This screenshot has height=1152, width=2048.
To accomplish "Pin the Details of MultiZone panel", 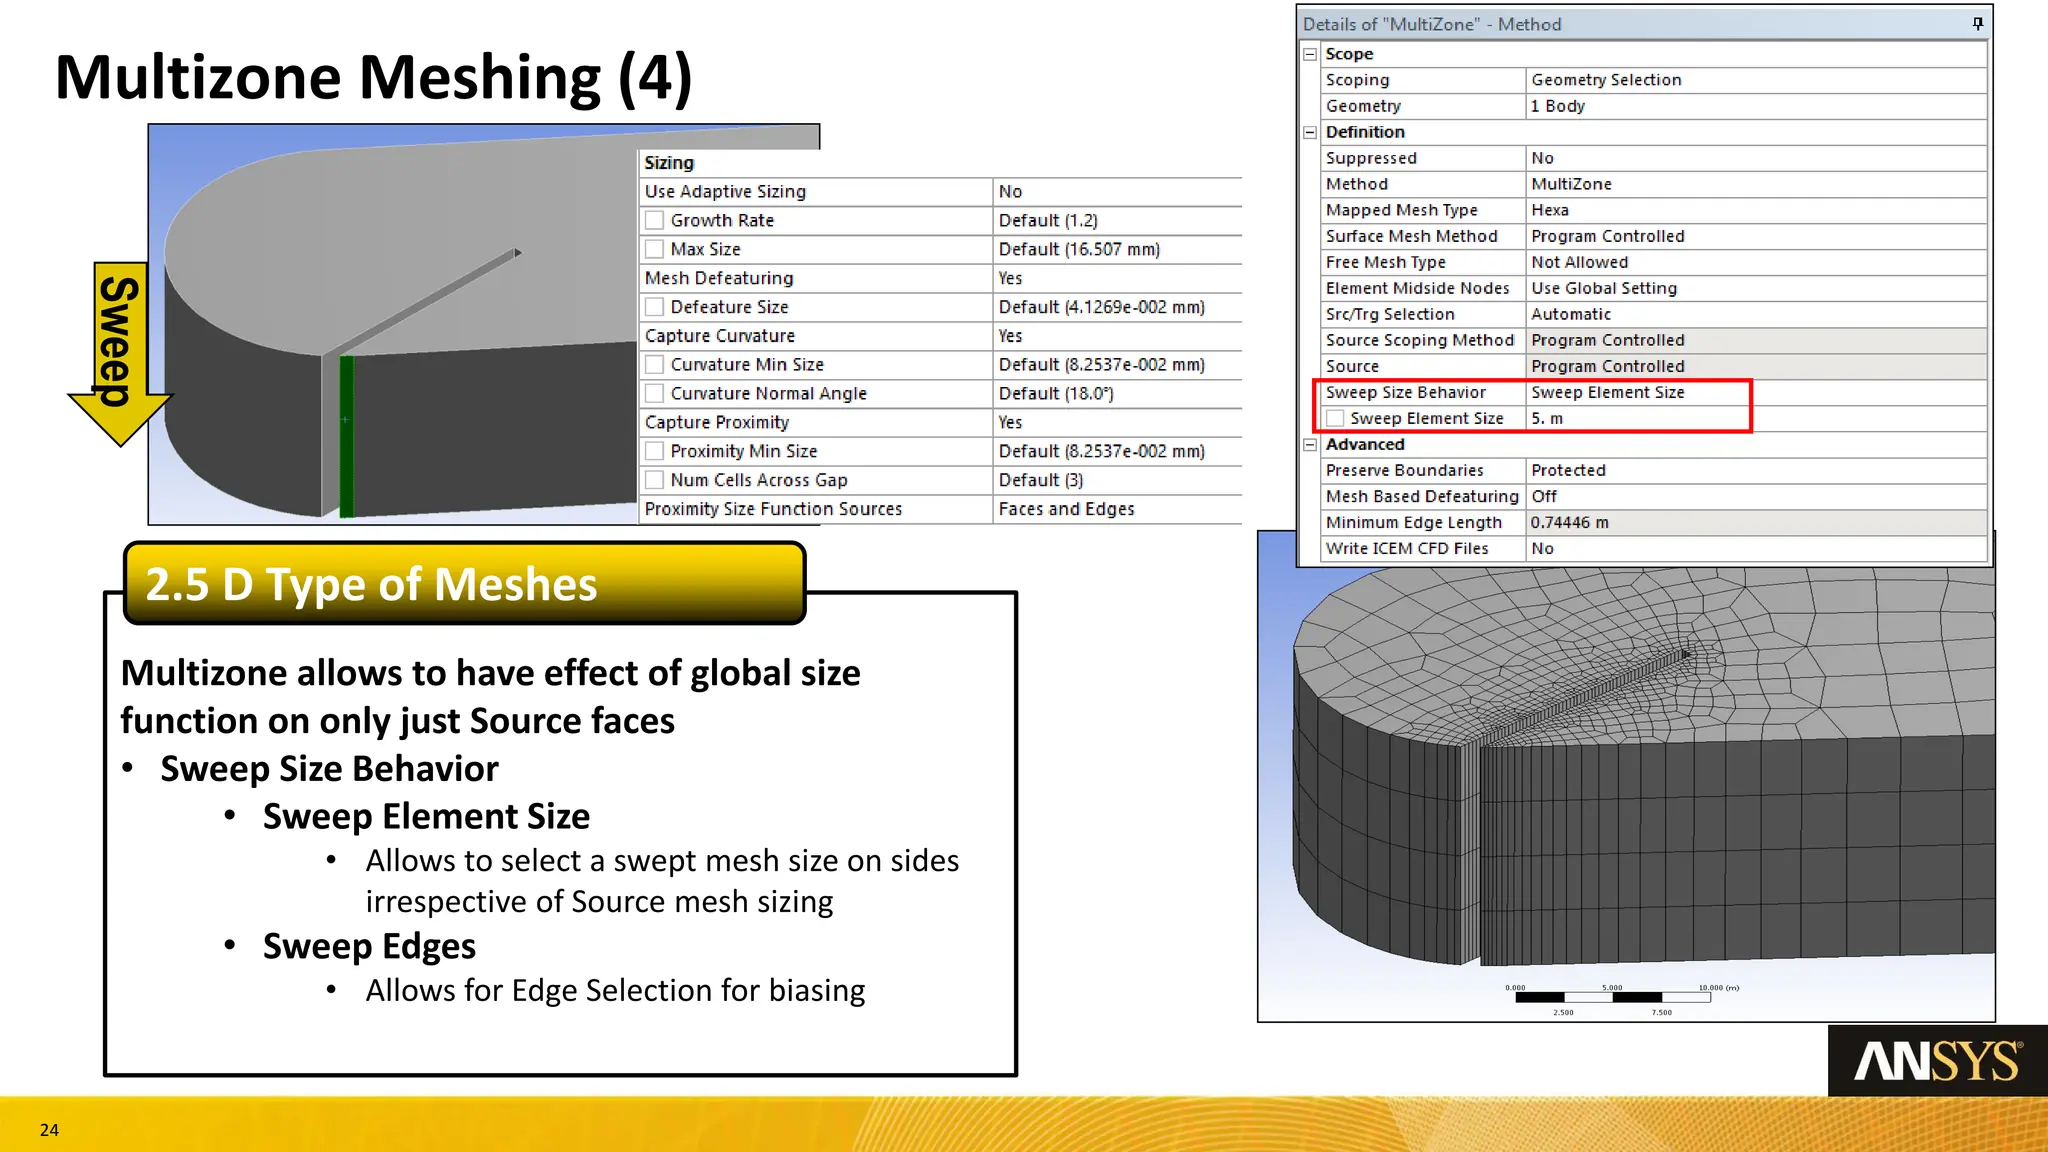I will 1977,24.
